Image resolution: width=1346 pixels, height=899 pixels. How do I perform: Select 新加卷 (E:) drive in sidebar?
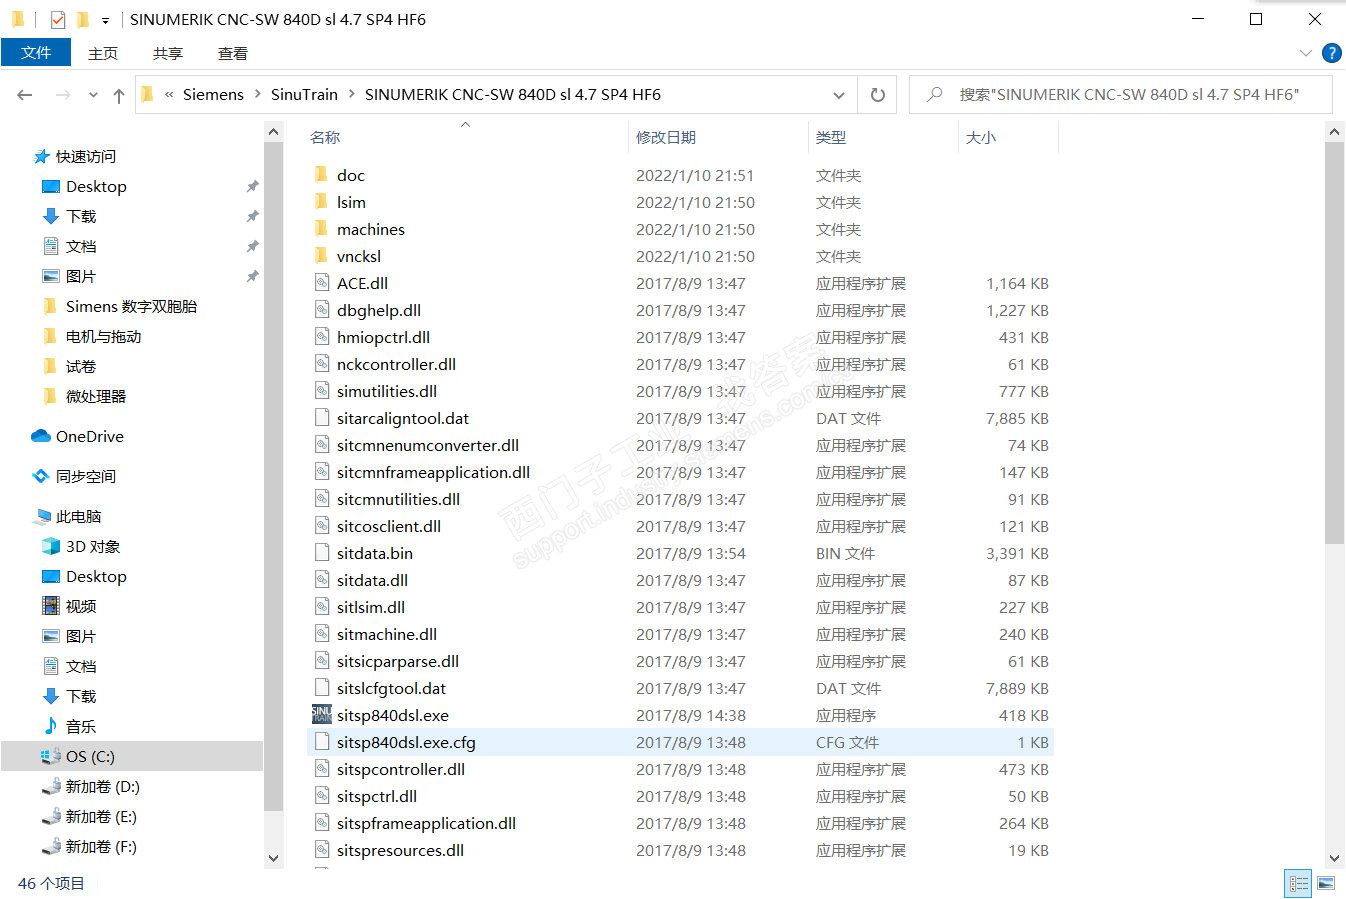101,816
